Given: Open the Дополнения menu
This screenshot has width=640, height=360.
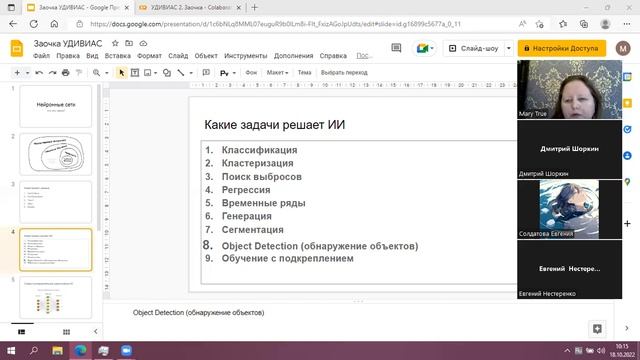Looking at the screenshot, I should click(x=293, y=56).
